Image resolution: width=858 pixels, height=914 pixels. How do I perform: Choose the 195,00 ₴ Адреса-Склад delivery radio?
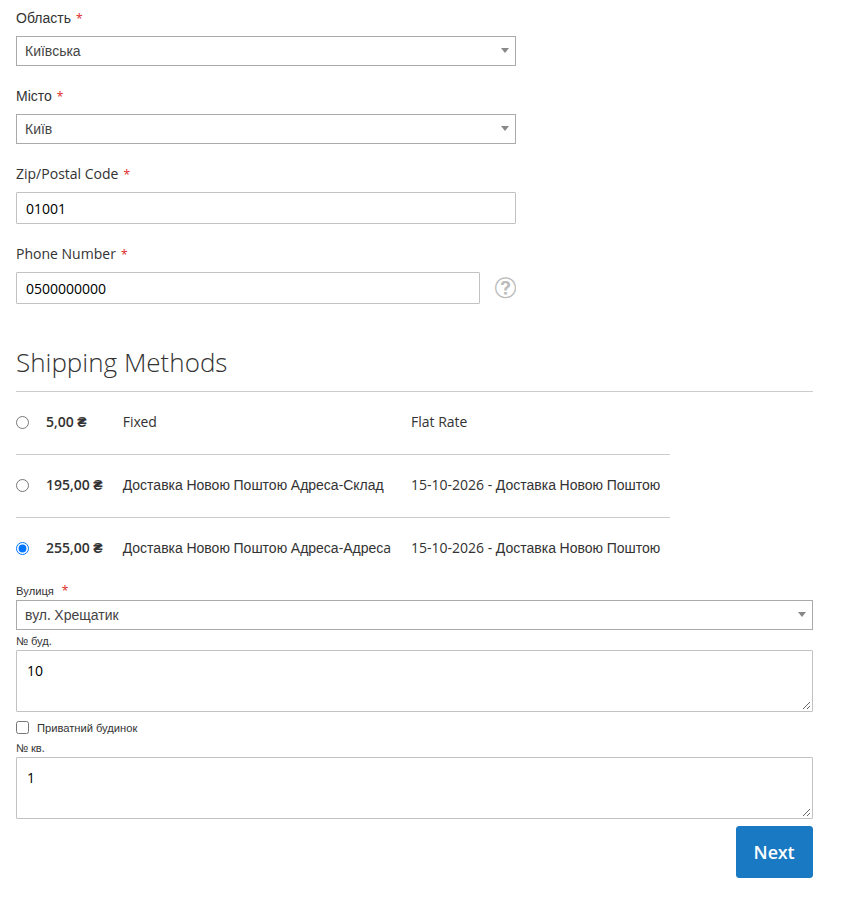(x=23, y=486)
